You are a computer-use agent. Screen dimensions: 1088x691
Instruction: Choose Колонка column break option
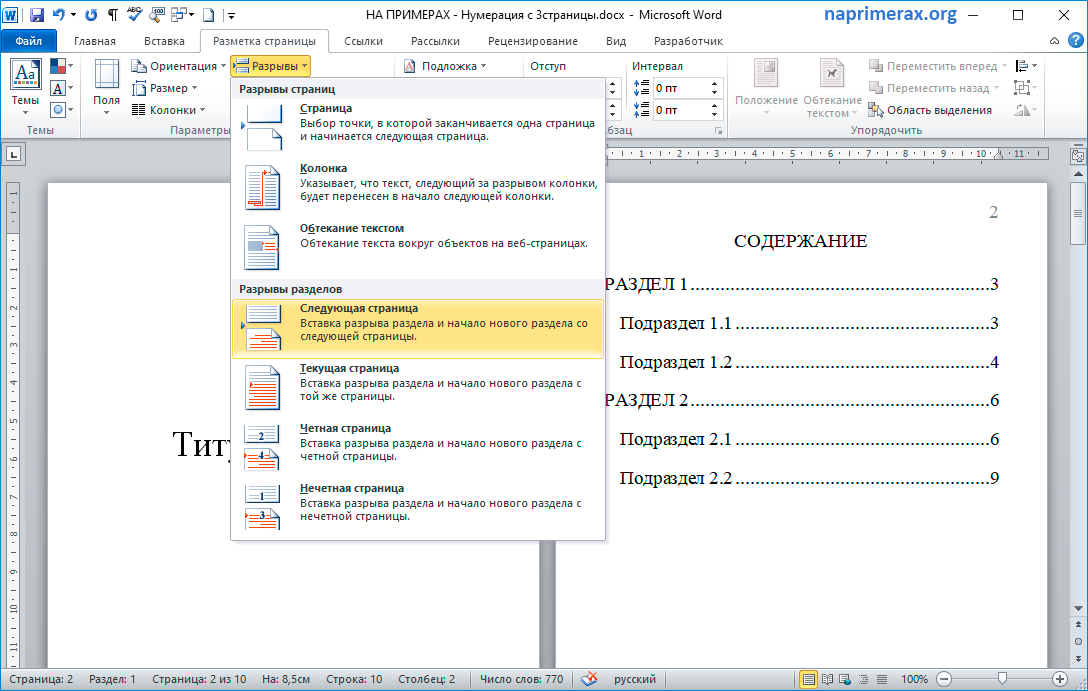(x=418, y=187)
